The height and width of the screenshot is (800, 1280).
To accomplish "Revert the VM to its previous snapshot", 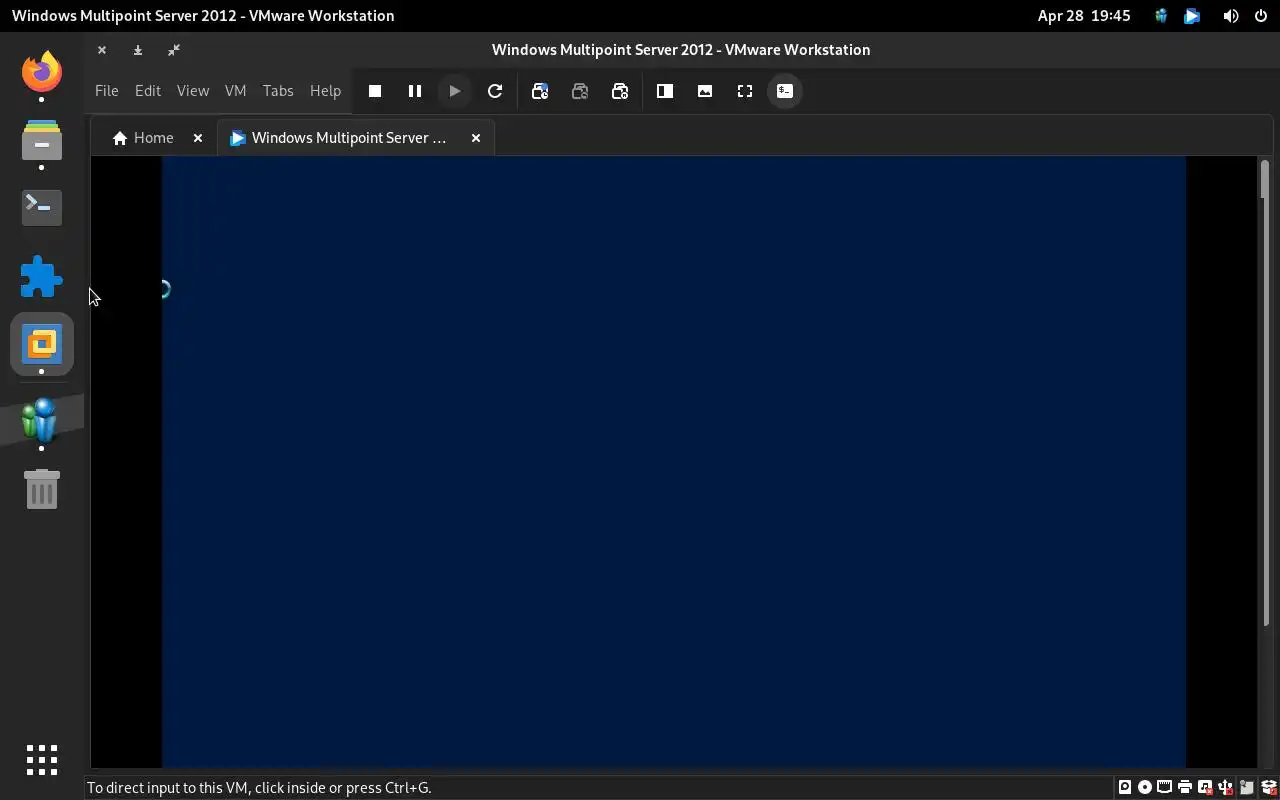I will 580,91.
